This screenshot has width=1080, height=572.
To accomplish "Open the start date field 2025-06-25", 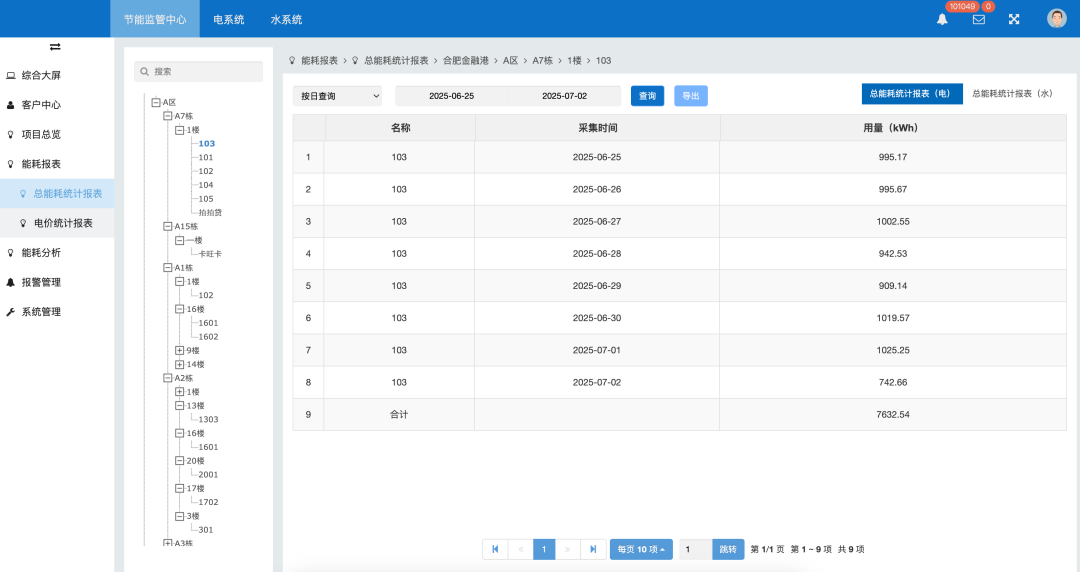I will point(452,96).
